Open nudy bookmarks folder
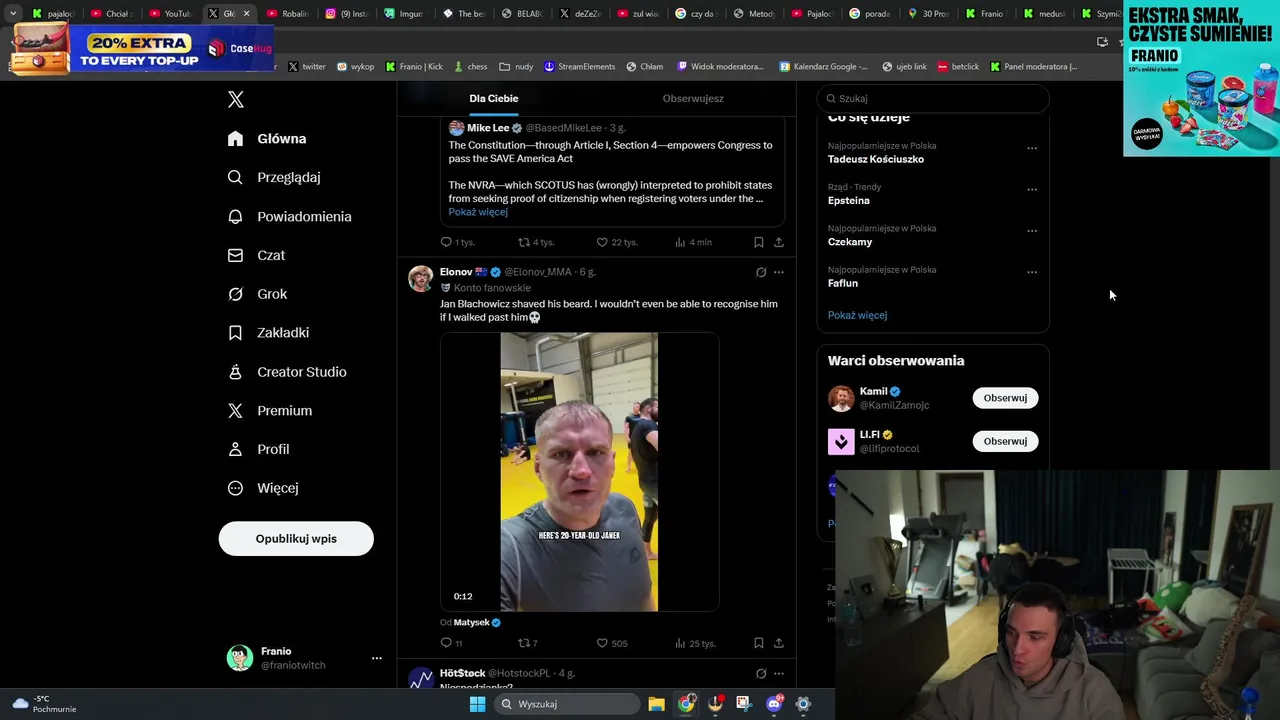The width and height of the screenshot is (1280, 720). (x=517, y=67)
